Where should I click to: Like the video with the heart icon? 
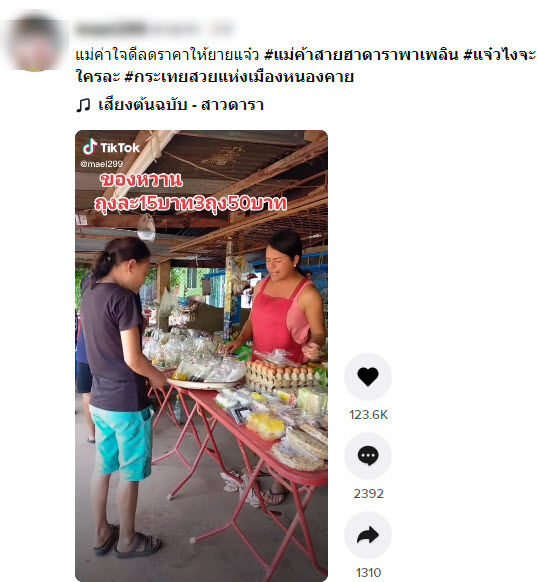(367, 377)
